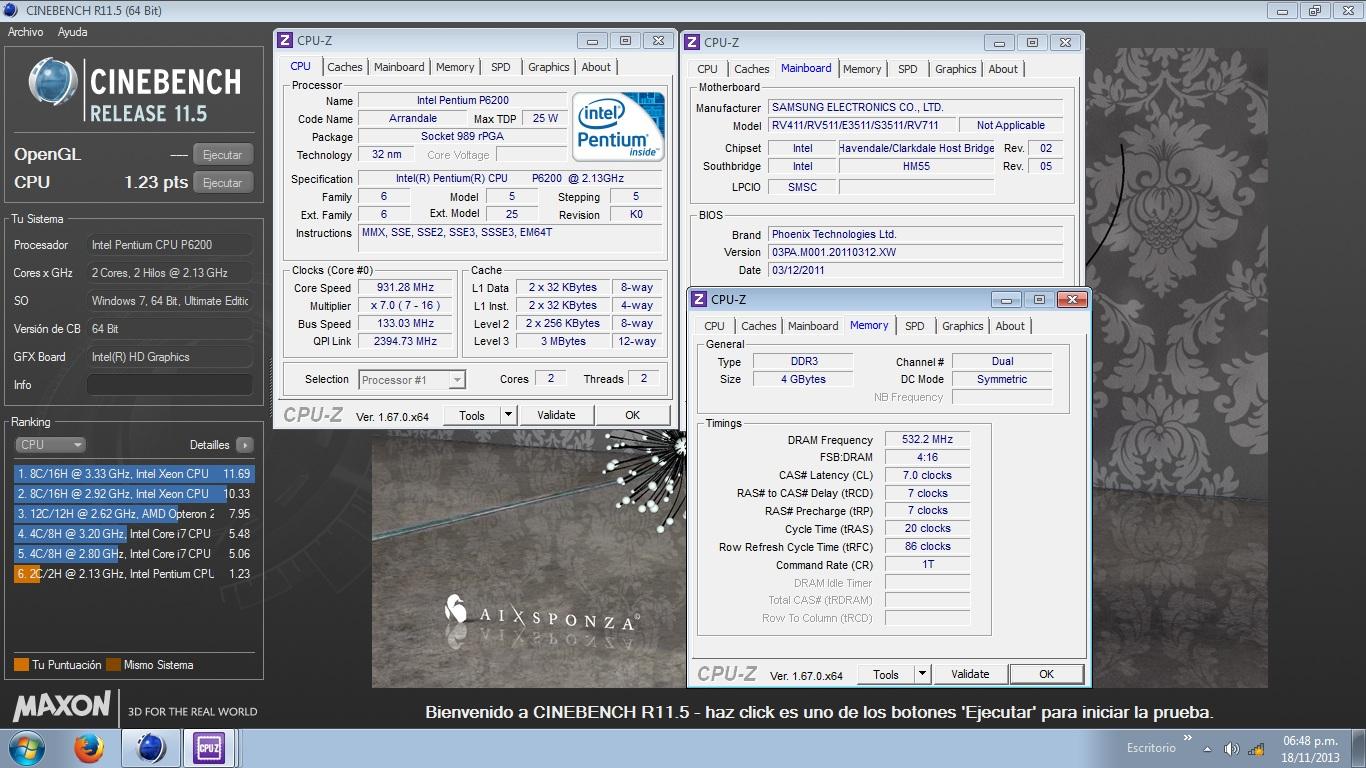
Task: Select ranking entry 12C/12H AMD Opteron
Action: click(134, 514)
